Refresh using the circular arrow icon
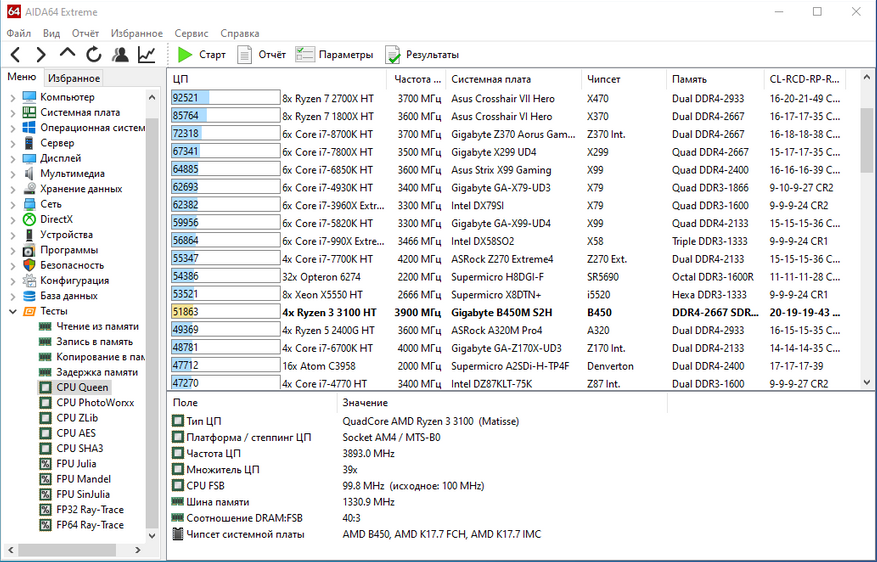The width and height of the screenshot is (877, 562). point(93,54)
